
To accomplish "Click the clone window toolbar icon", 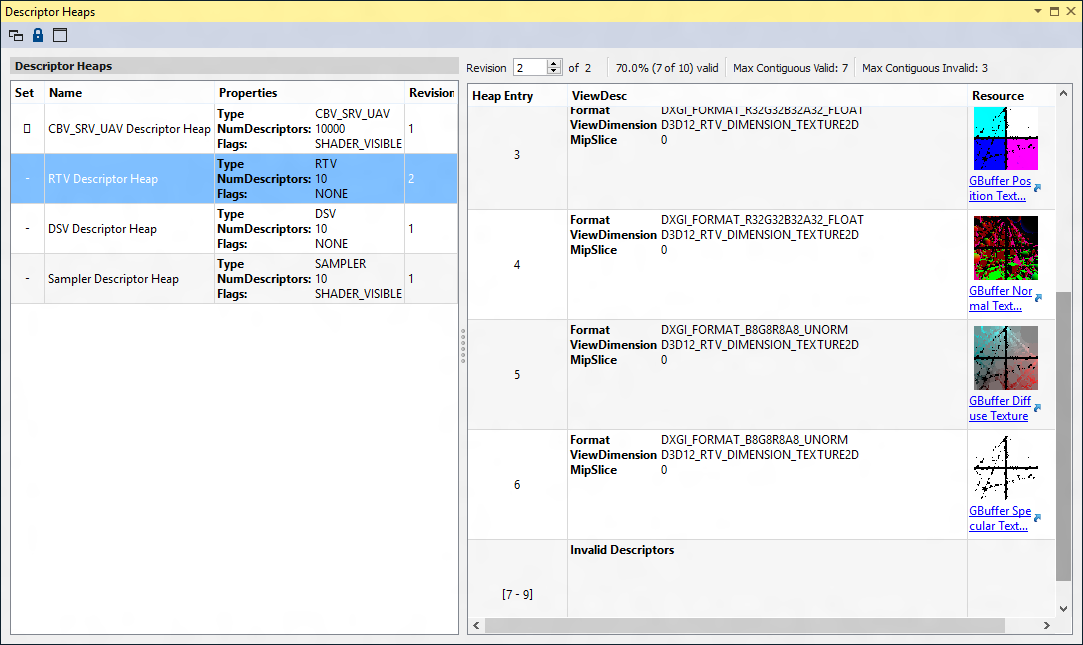I will click(16, 35).
